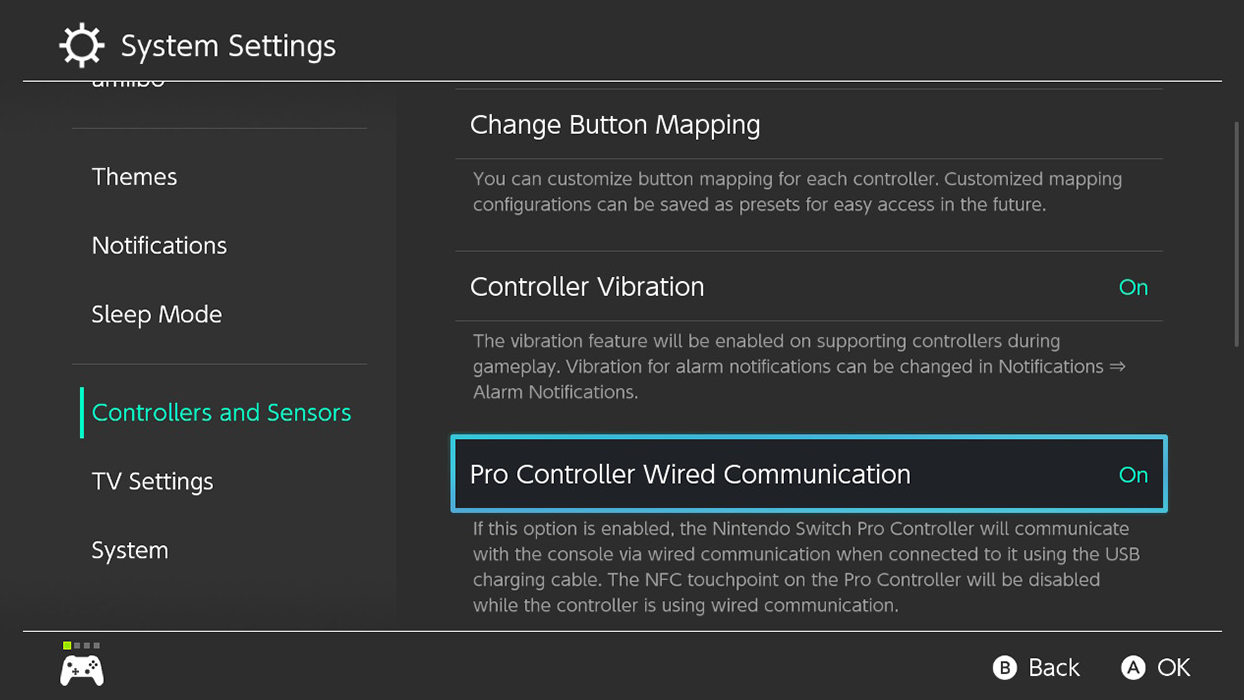The width and height of the screenshot is (1244, 700).
Task: Open Change Button Mapping
Action: coord(615,125)
